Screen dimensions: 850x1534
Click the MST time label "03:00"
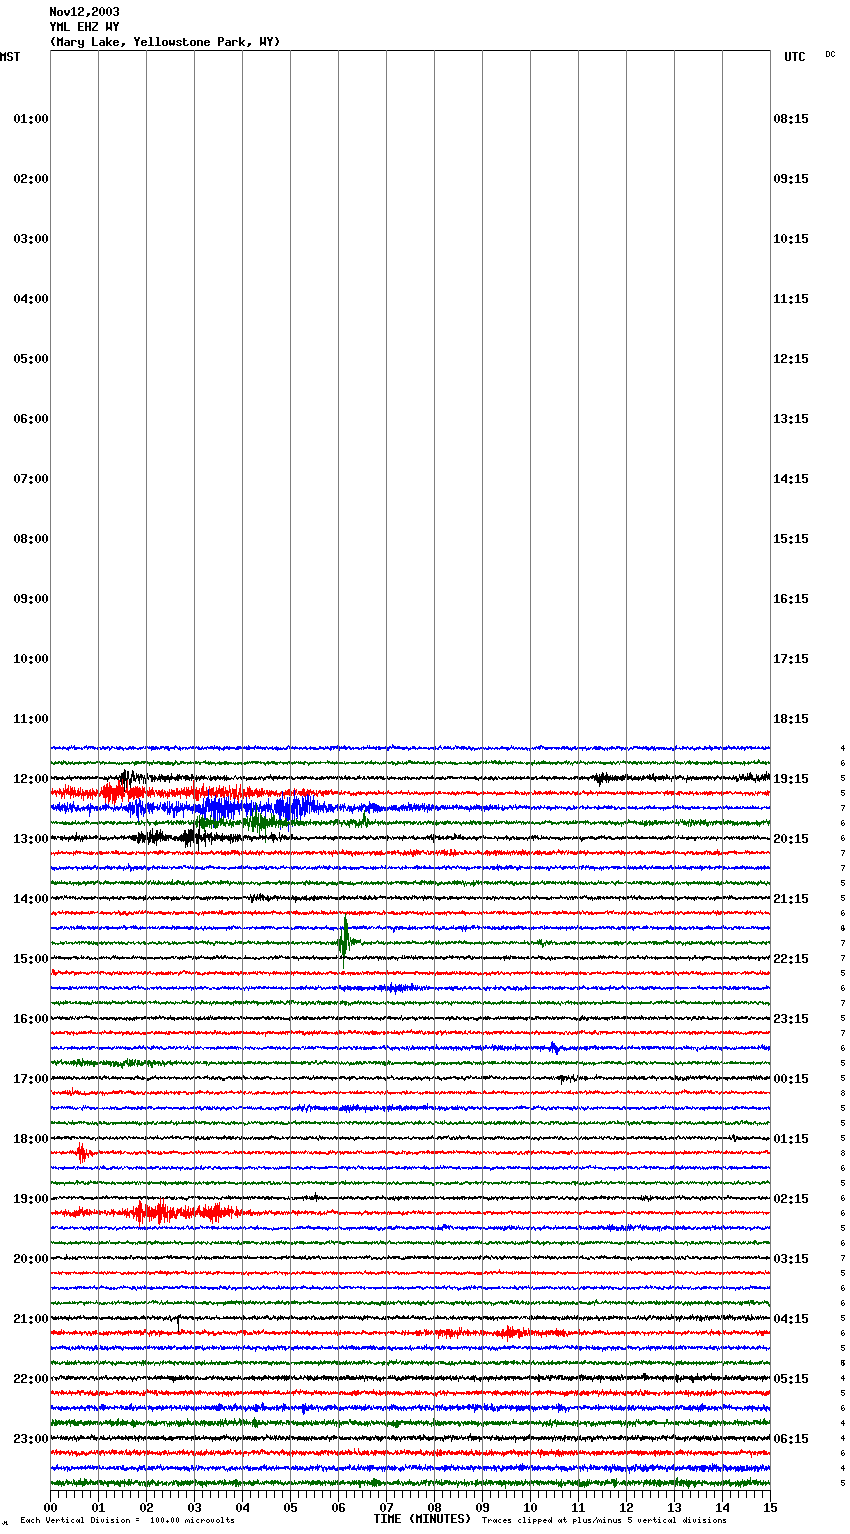click(x=31, y=239)
